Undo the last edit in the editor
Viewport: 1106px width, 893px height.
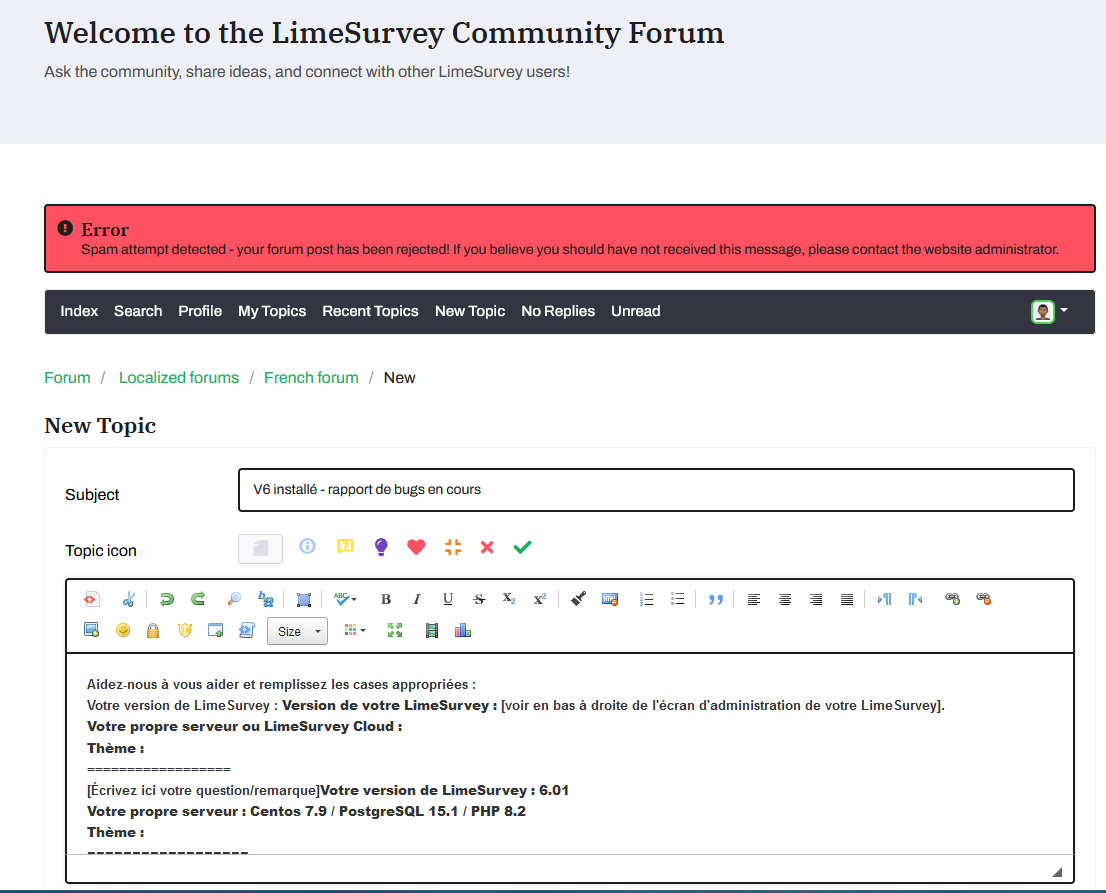pyautogui.click(x=166, y=599)
